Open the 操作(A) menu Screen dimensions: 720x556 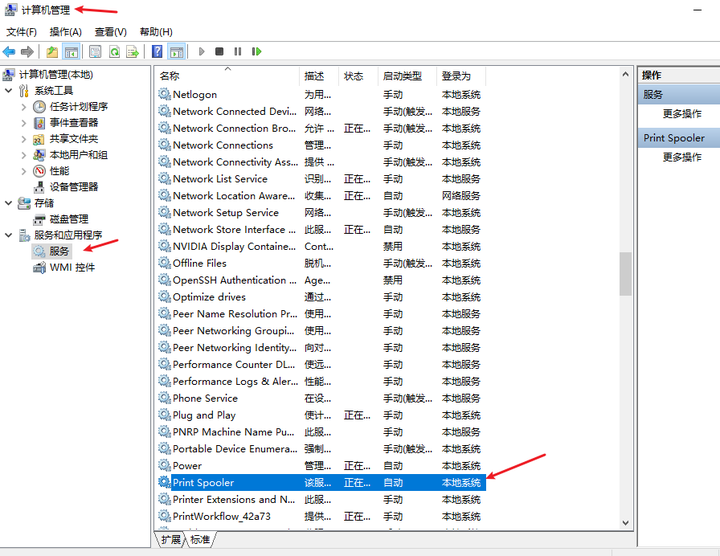(x=65, y=32)
